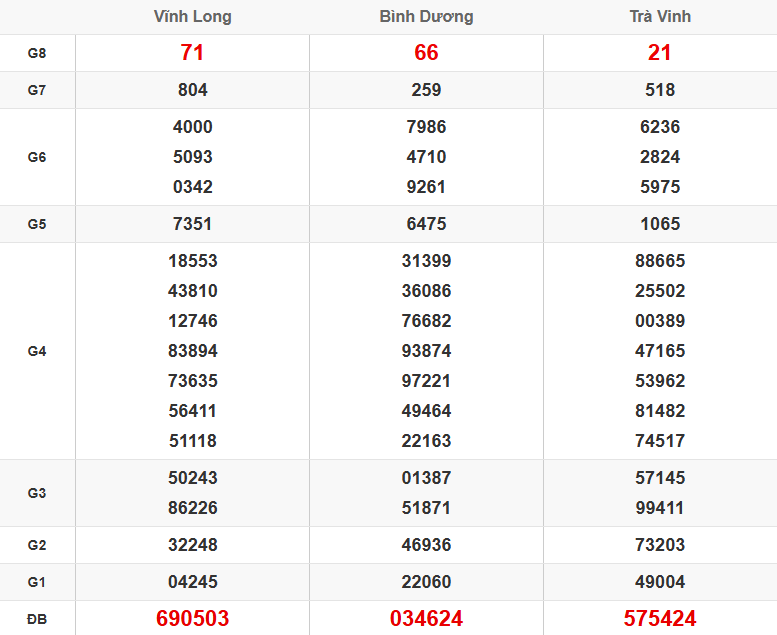Screen dimensions: 777x635
Task: Click G1 result 22060 in Bình Dương
Action: [426, 582]
